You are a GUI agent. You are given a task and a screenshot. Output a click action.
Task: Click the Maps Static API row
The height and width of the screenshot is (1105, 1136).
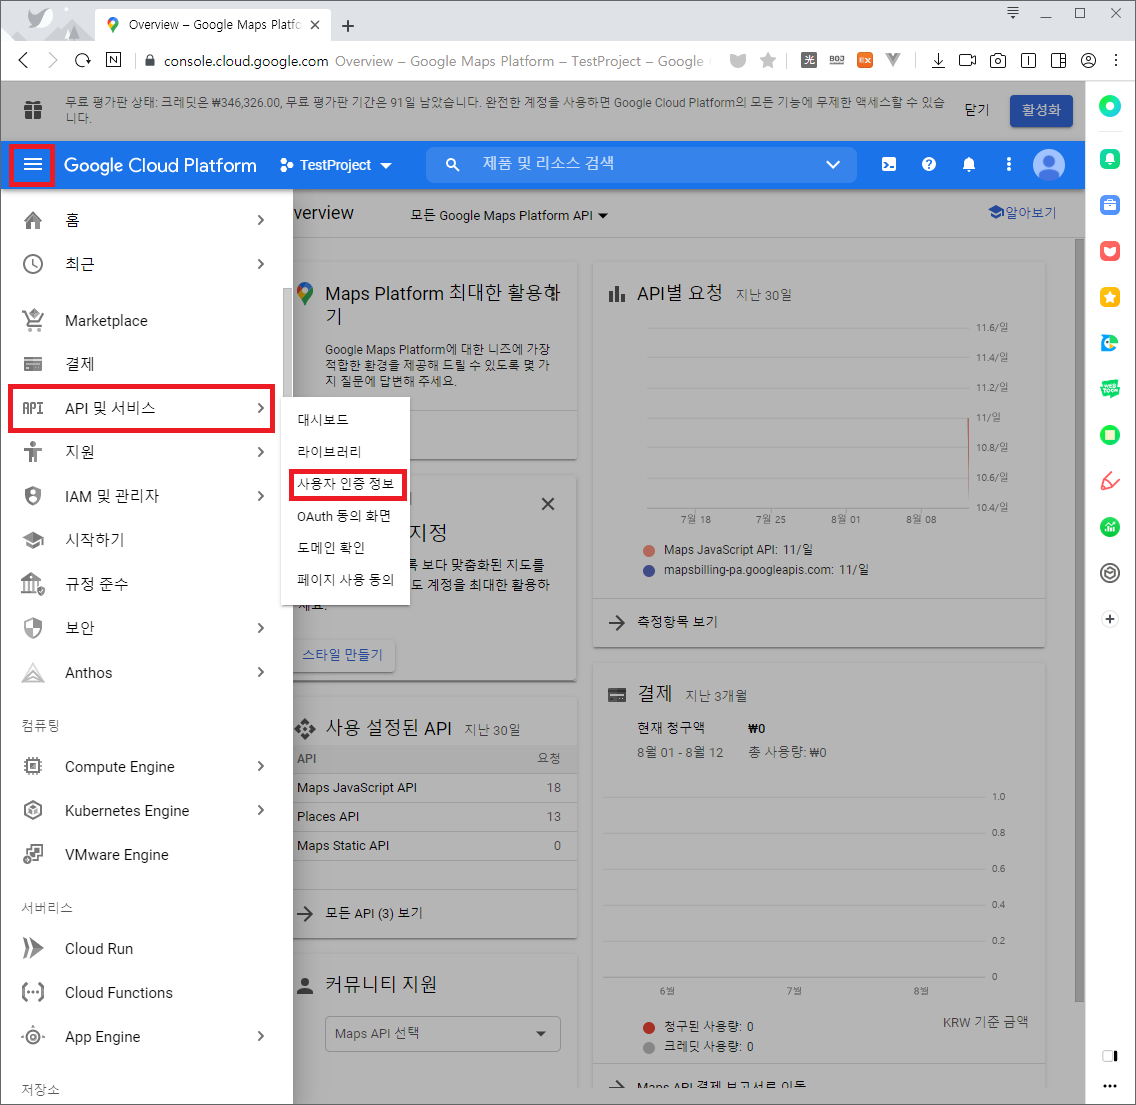[435, 846]
